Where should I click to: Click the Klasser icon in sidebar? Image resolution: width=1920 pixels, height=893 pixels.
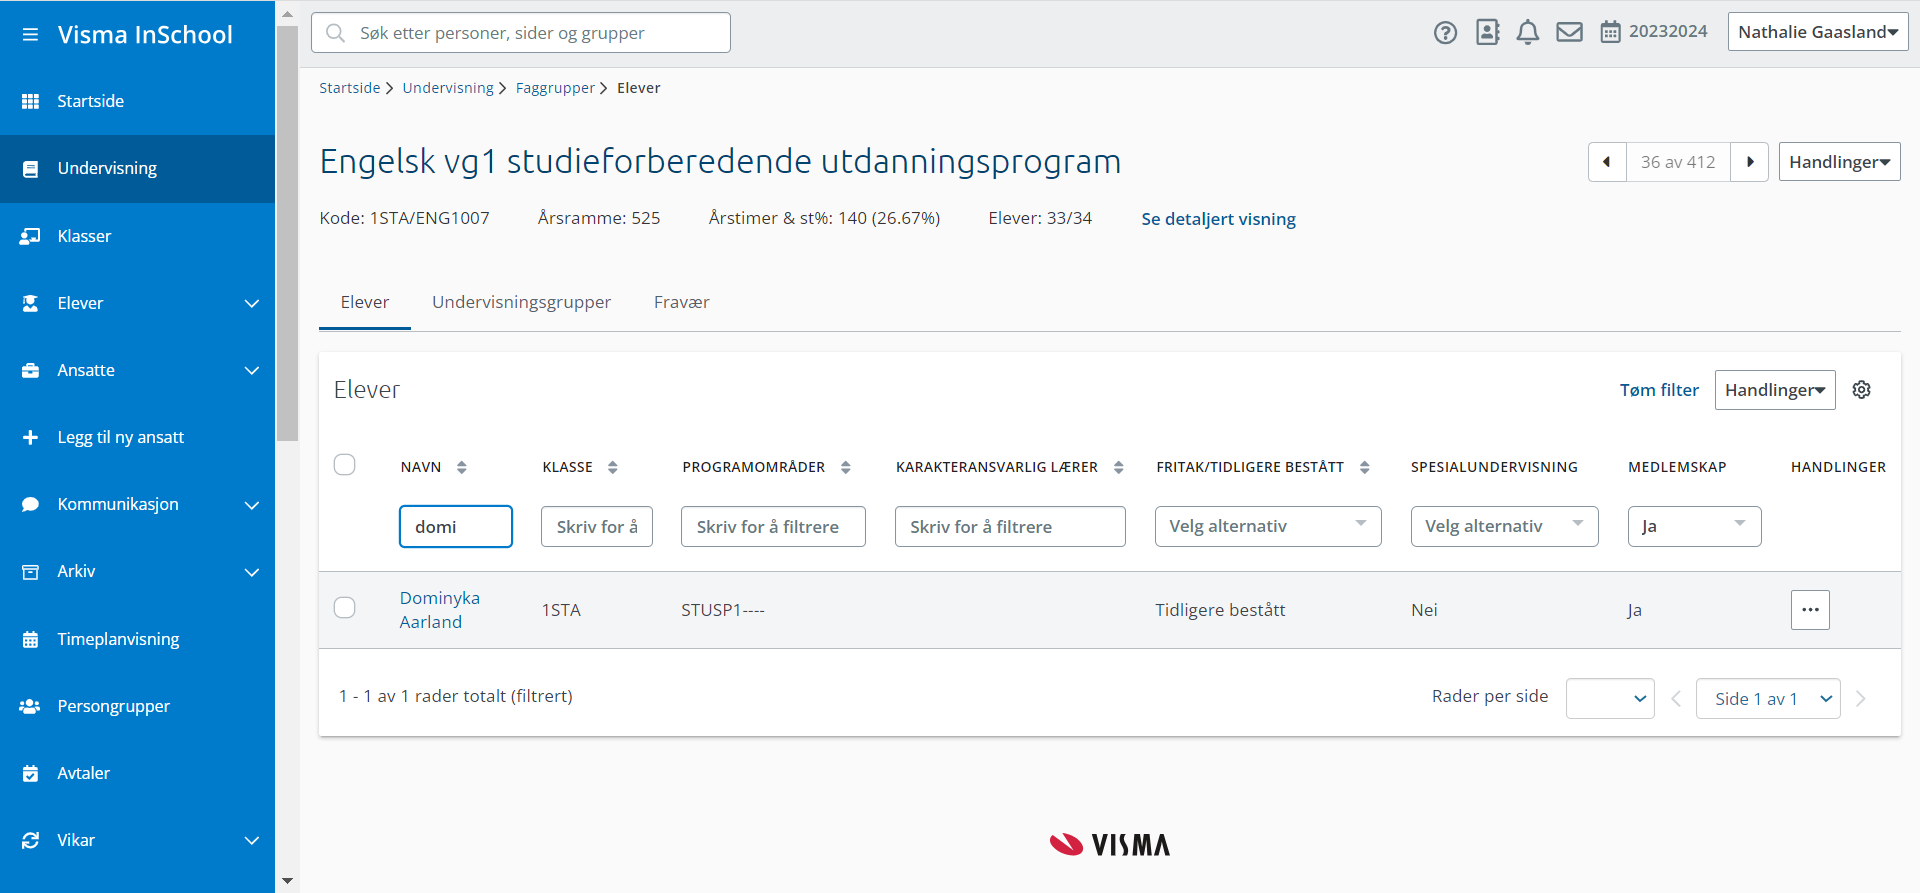[x=30, y=236]
